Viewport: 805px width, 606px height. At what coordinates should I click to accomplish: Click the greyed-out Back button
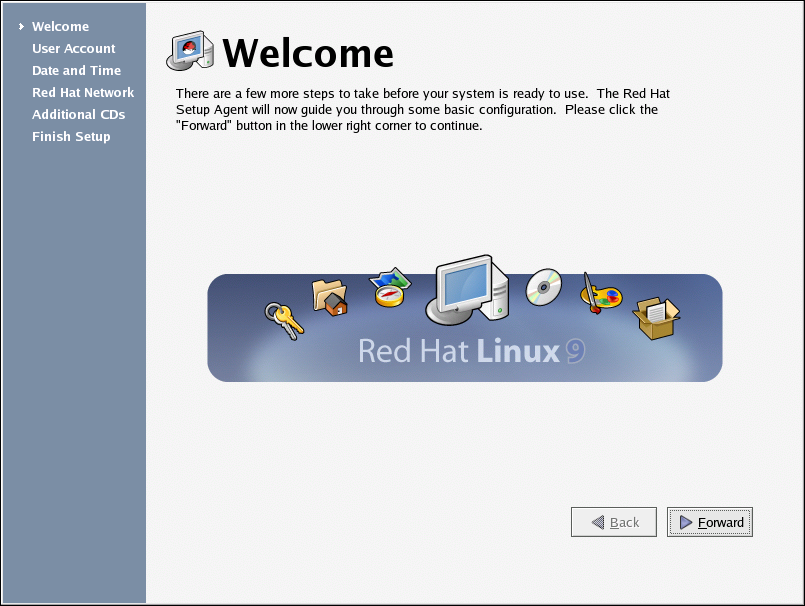click(x=613, y=522)
